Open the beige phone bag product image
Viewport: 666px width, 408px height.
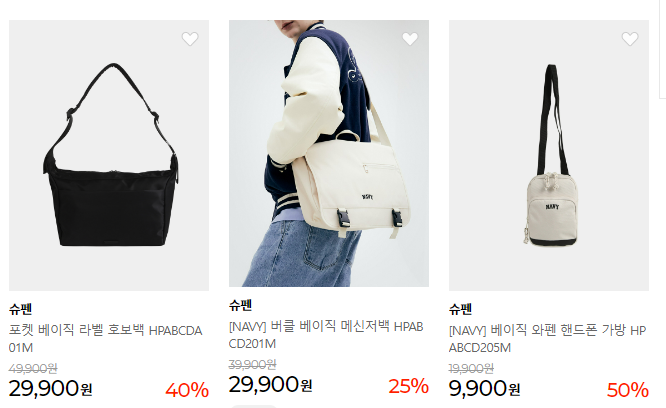549,155
